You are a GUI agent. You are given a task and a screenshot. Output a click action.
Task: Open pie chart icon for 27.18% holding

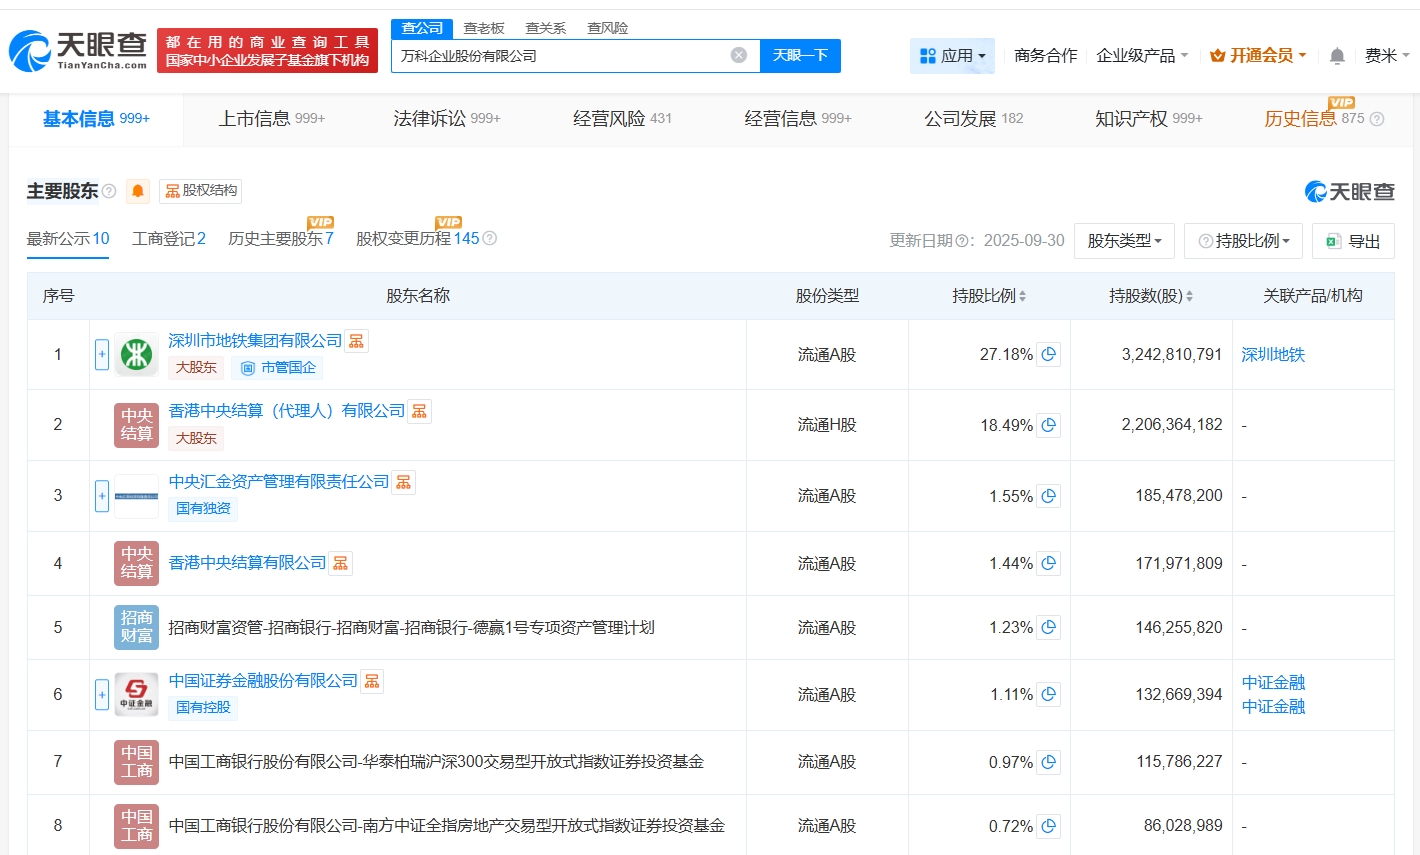click(1048, 354)
